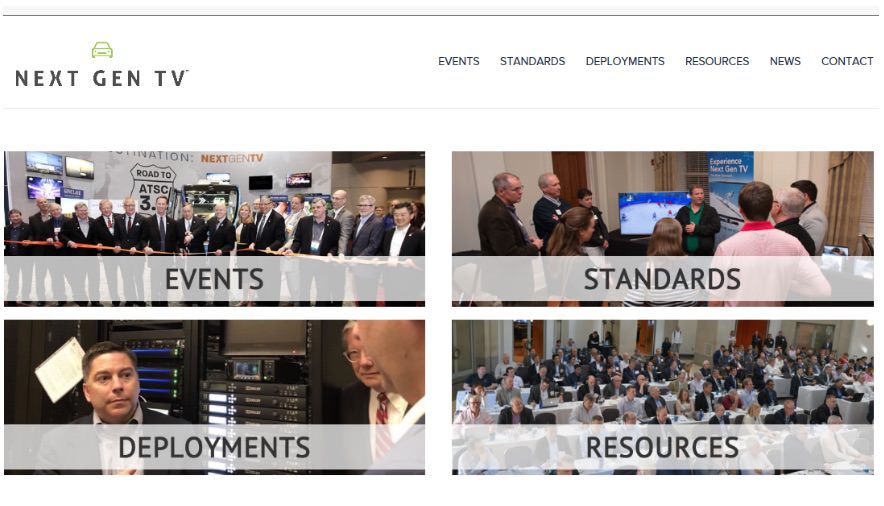Open the Events navigation menu item
The height and width of the screenshot is (506, 884).
pyautogui.click(x=458, y=61)
